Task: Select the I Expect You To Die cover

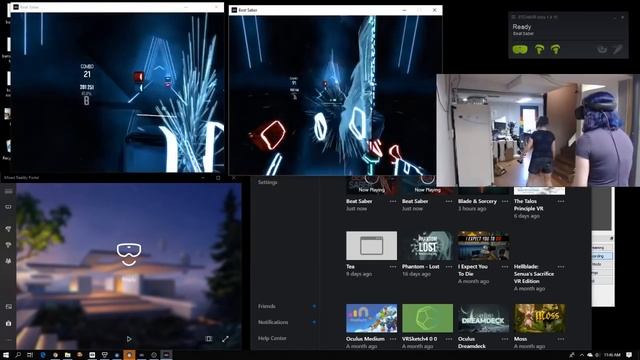Action: point(483,246)
